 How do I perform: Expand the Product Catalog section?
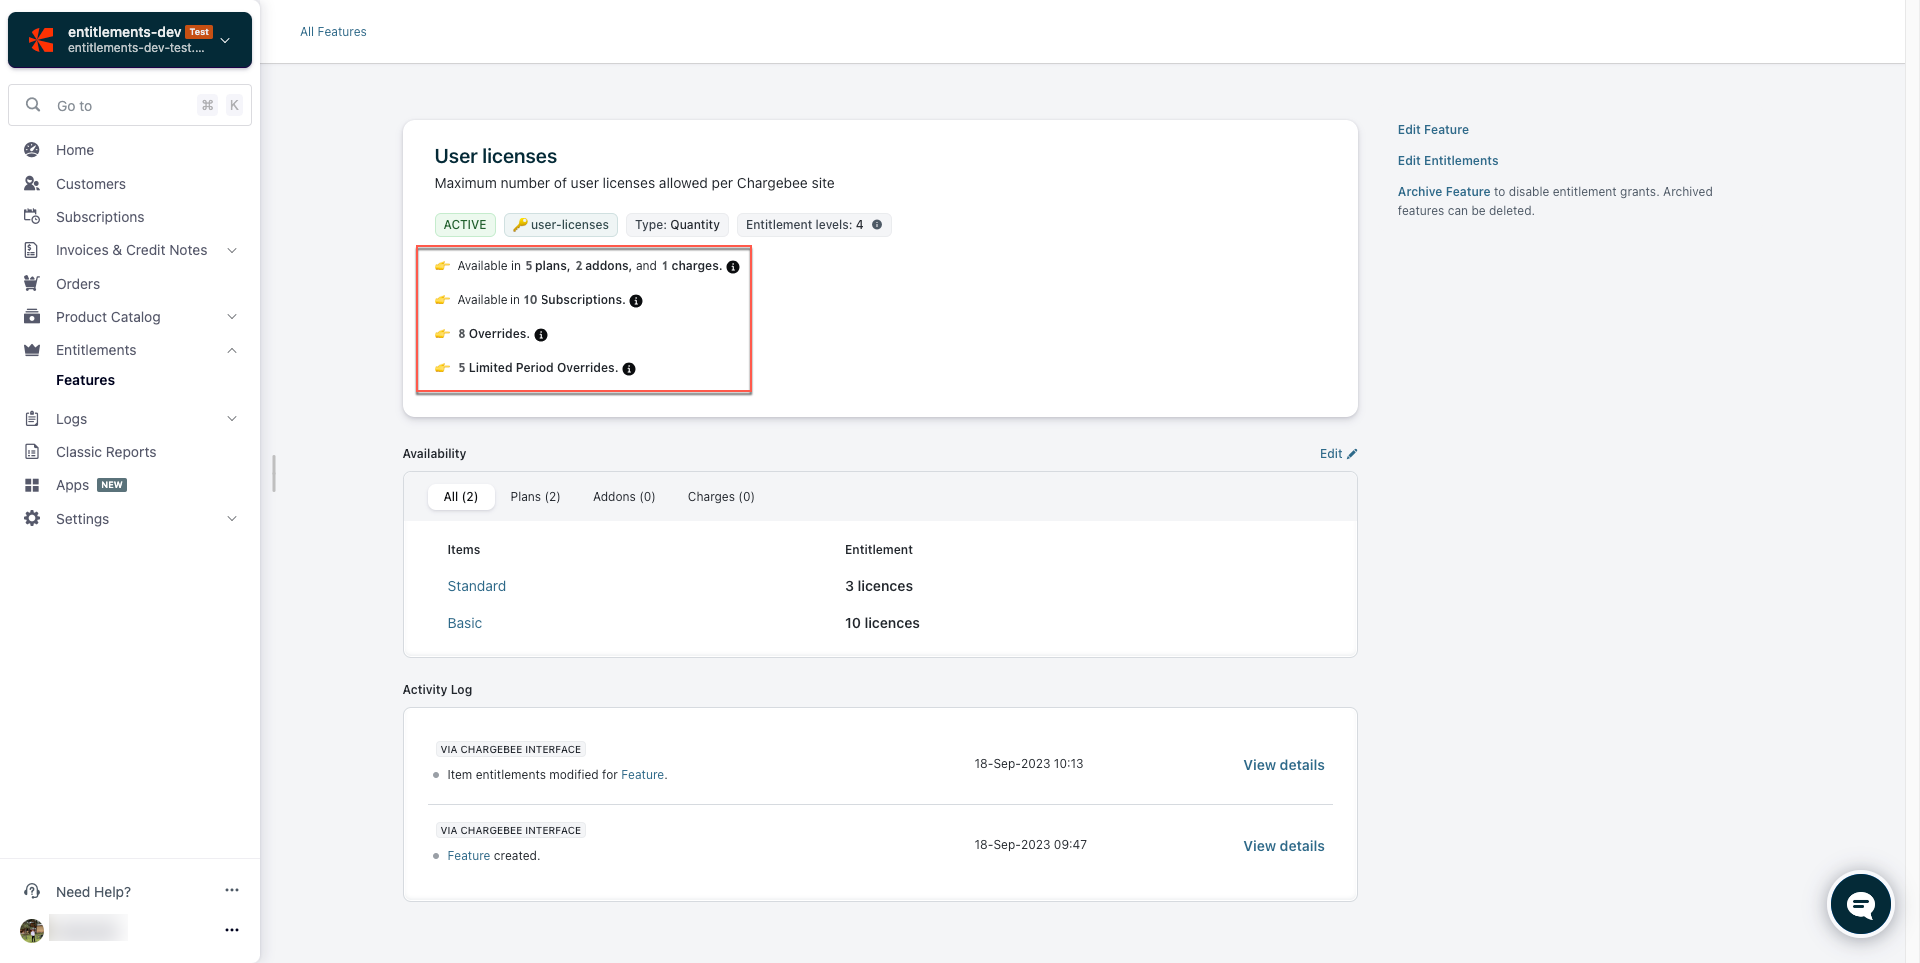click(x=232, y=317)
